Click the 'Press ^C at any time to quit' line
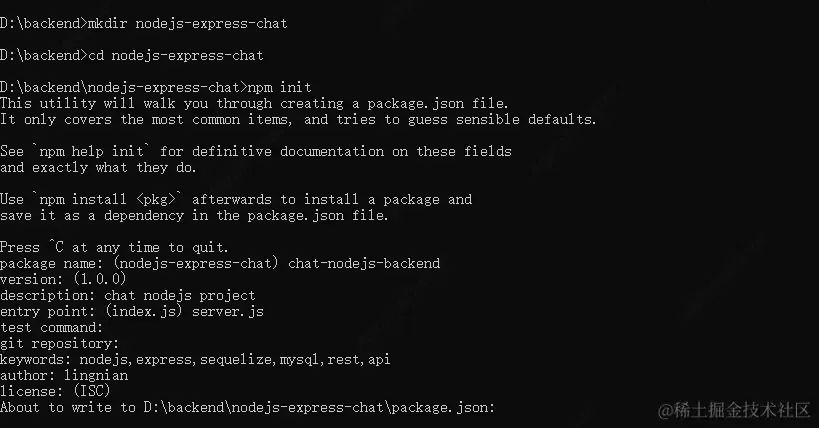Screen dimensions: 819x428 (x=114, y=248)
